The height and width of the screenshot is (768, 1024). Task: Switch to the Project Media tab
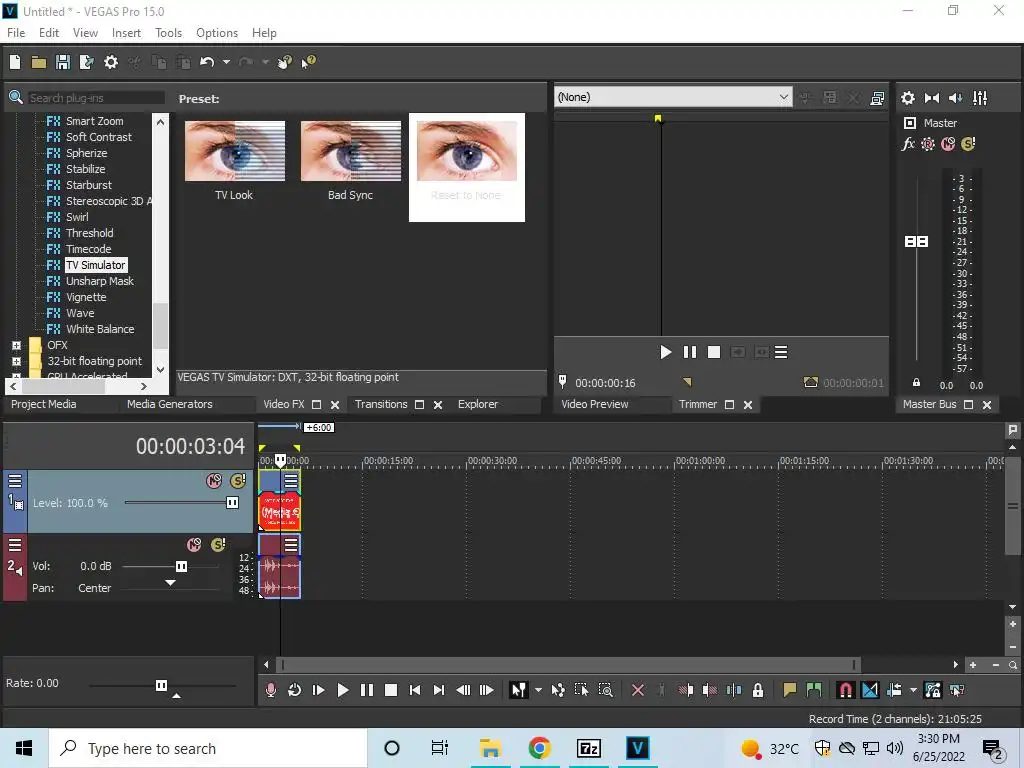[44, 404]
